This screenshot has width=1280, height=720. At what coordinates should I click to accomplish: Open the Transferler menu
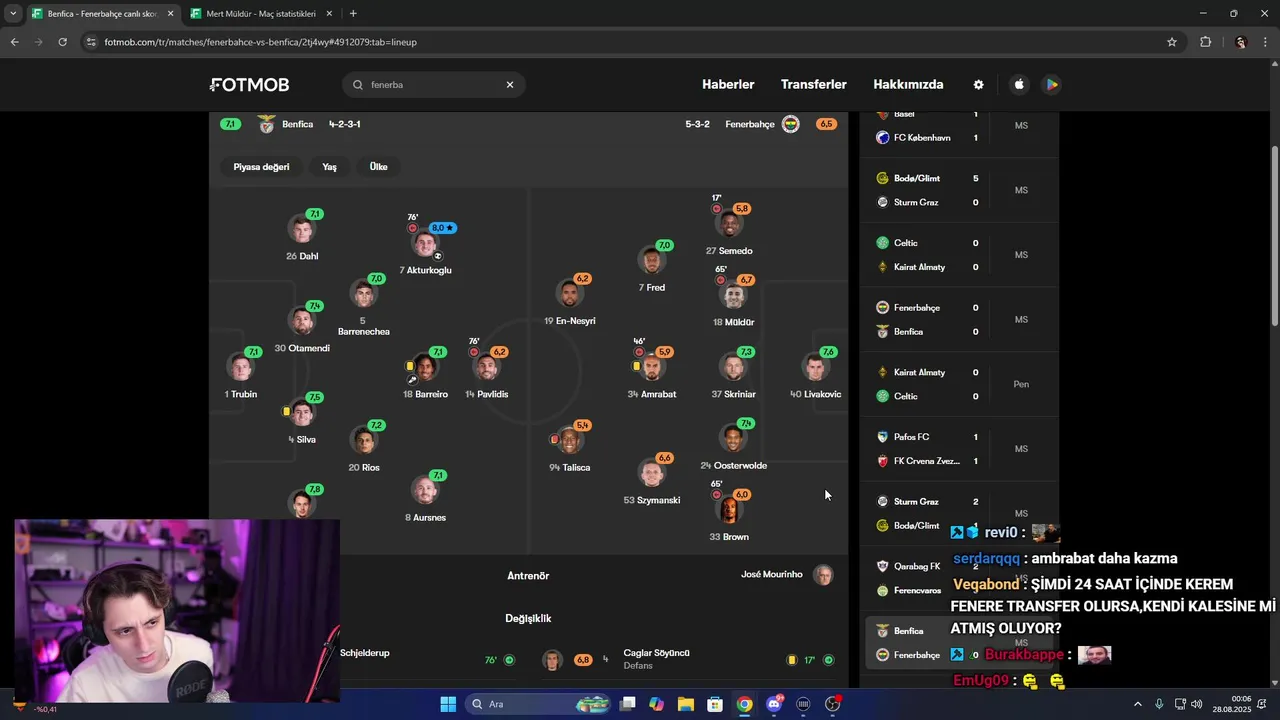(814, 85)
